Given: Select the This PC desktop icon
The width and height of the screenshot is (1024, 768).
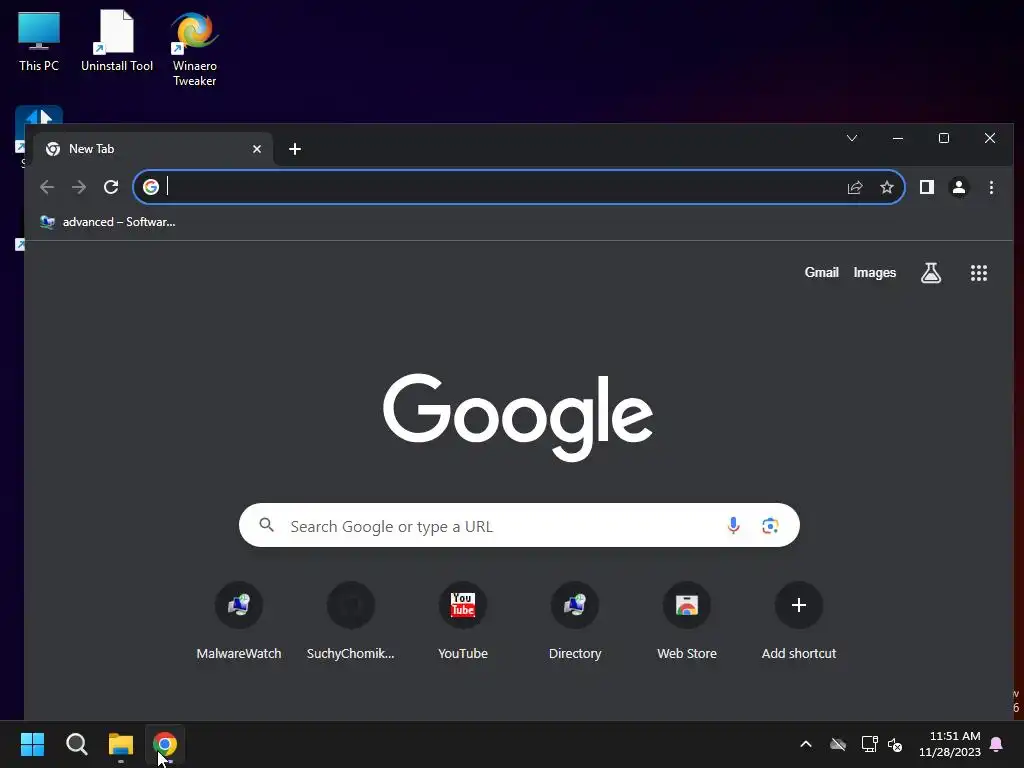Looking at the screenshot, I should pos(39,40).
